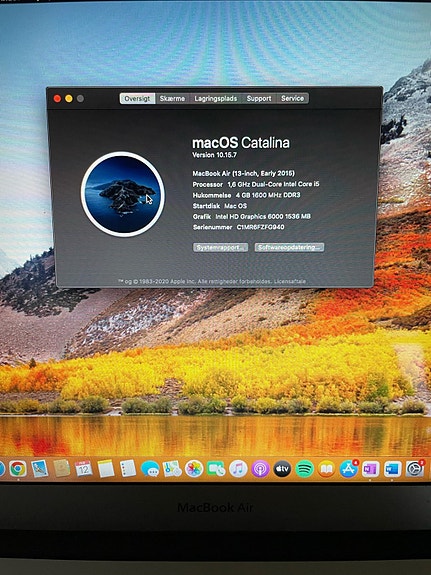Screen dimensions: 431x575
Task: Launch Maps from the dock
Action: point(172,469)
